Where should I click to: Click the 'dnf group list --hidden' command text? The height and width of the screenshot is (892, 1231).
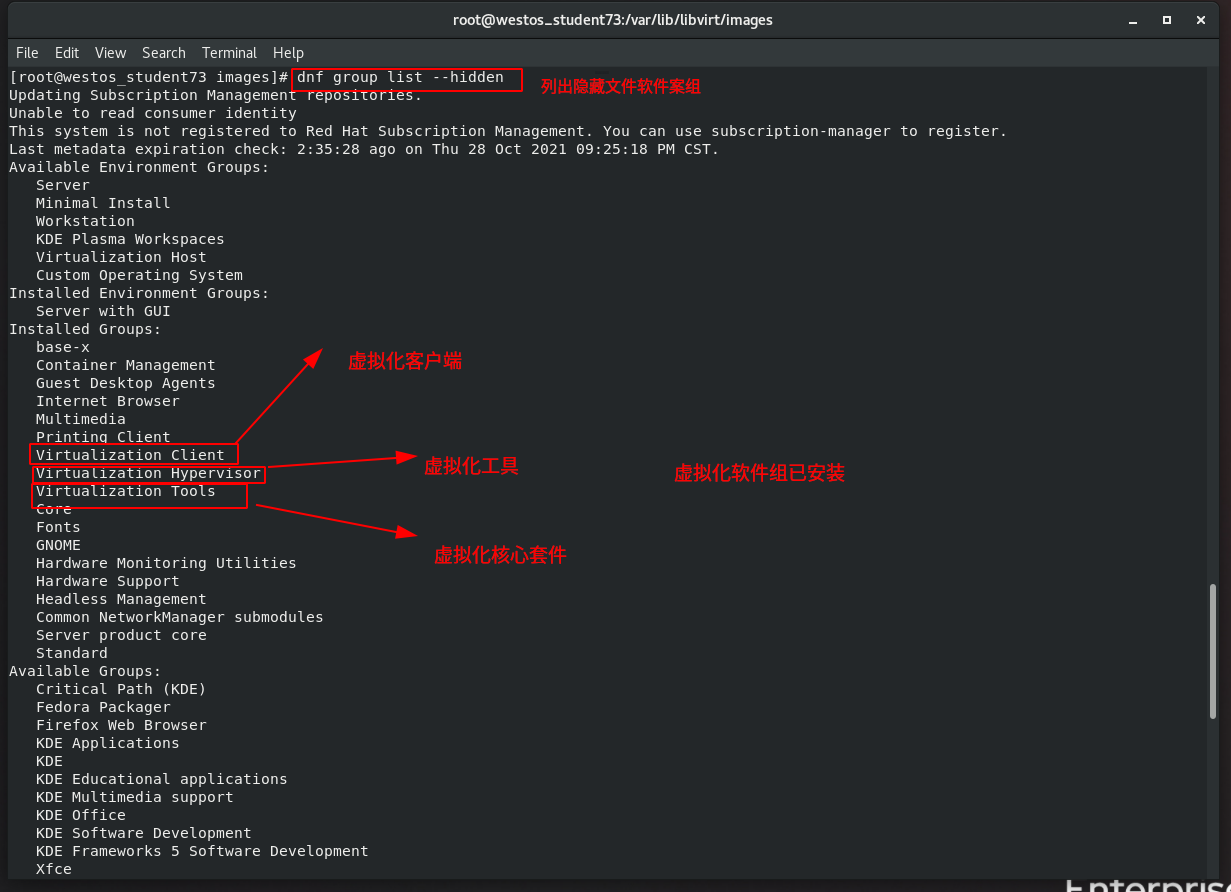tap(400, 77)
